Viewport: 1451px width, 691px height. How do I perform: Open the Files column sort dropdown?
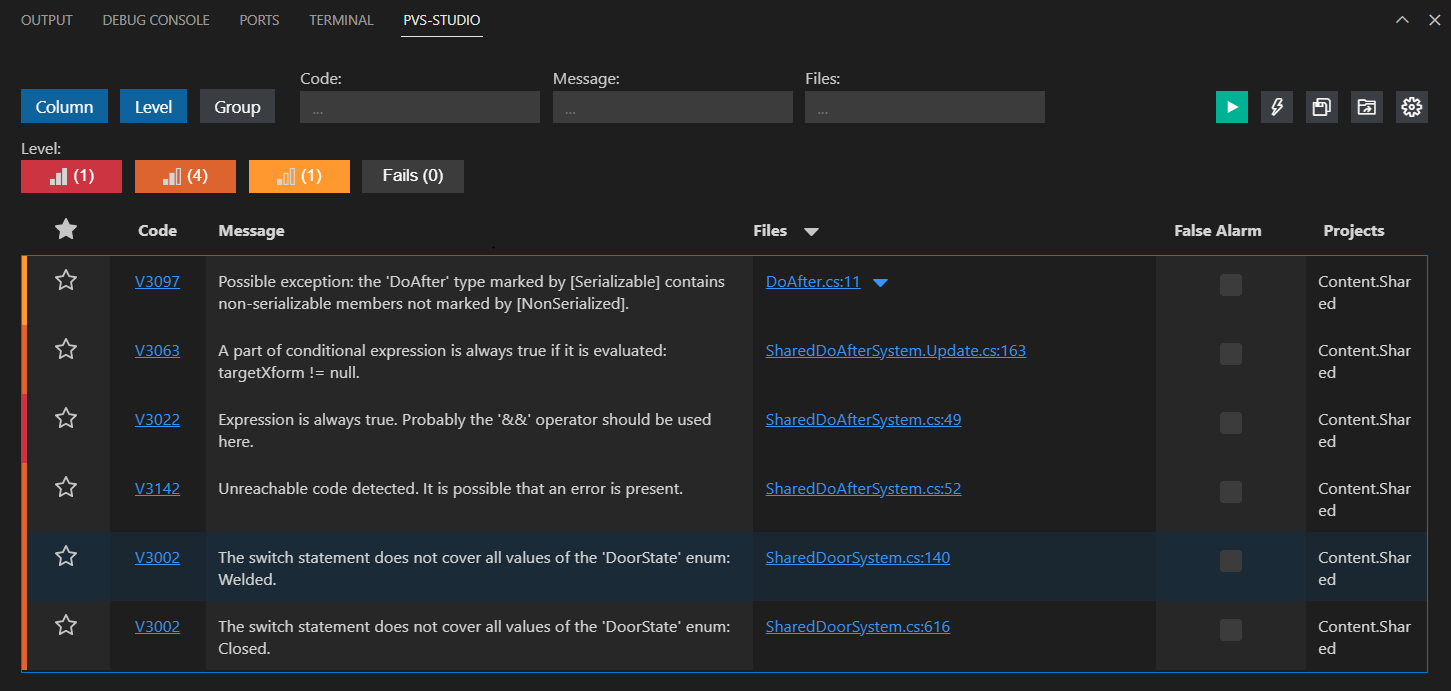click(811, 230)
